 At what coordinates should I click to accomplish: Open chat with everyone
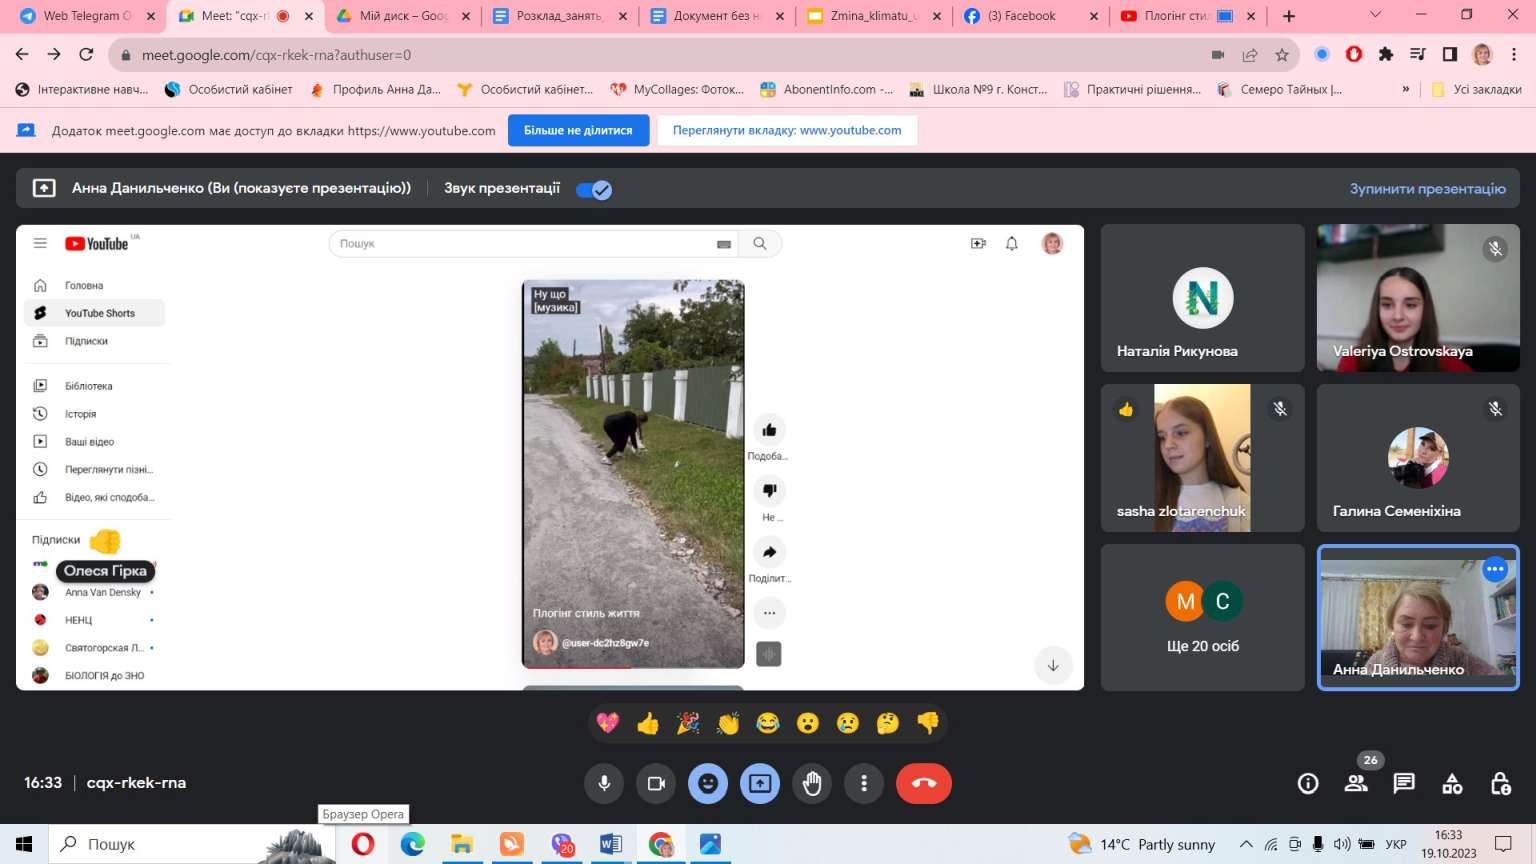[x=1404, y=784]
